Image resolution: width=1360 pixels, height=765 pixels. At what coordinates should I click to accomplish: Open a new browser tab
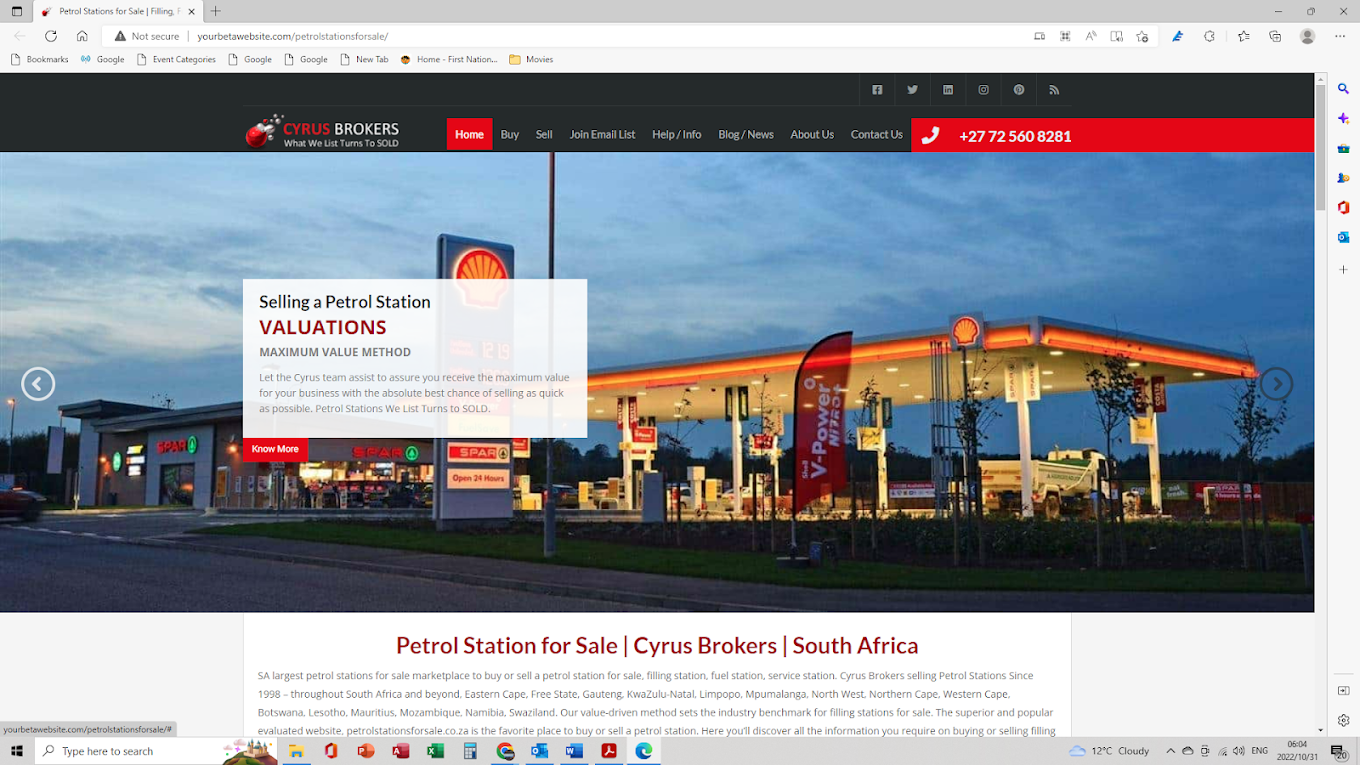[x=215, y=11]
